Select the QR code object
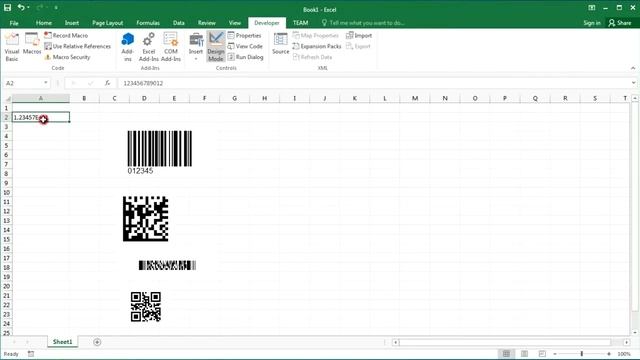Image resolution: width=640 pixels, height=360 pixels. coord(146,307)
